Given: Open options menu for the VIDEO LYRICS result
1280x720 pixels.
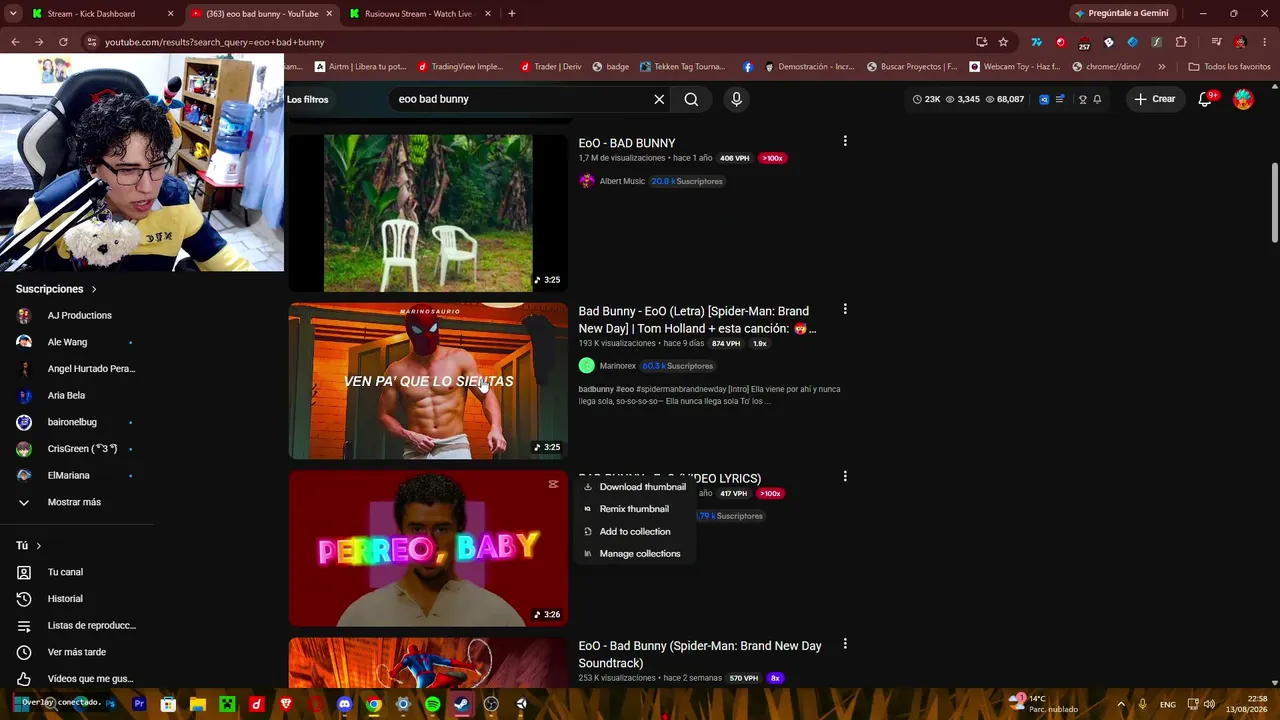Looking at the screenshot, I should pyautogui.click(x=845, y=477).
